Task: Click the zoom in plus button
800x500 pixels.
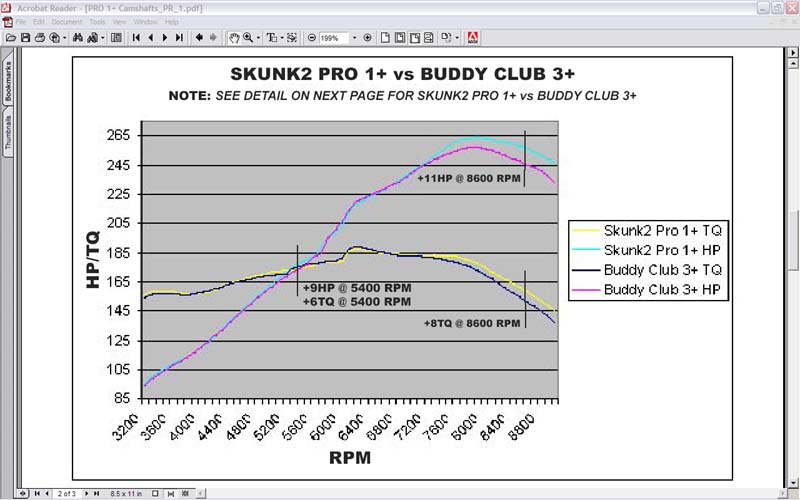Action: (x=367, y=38)
